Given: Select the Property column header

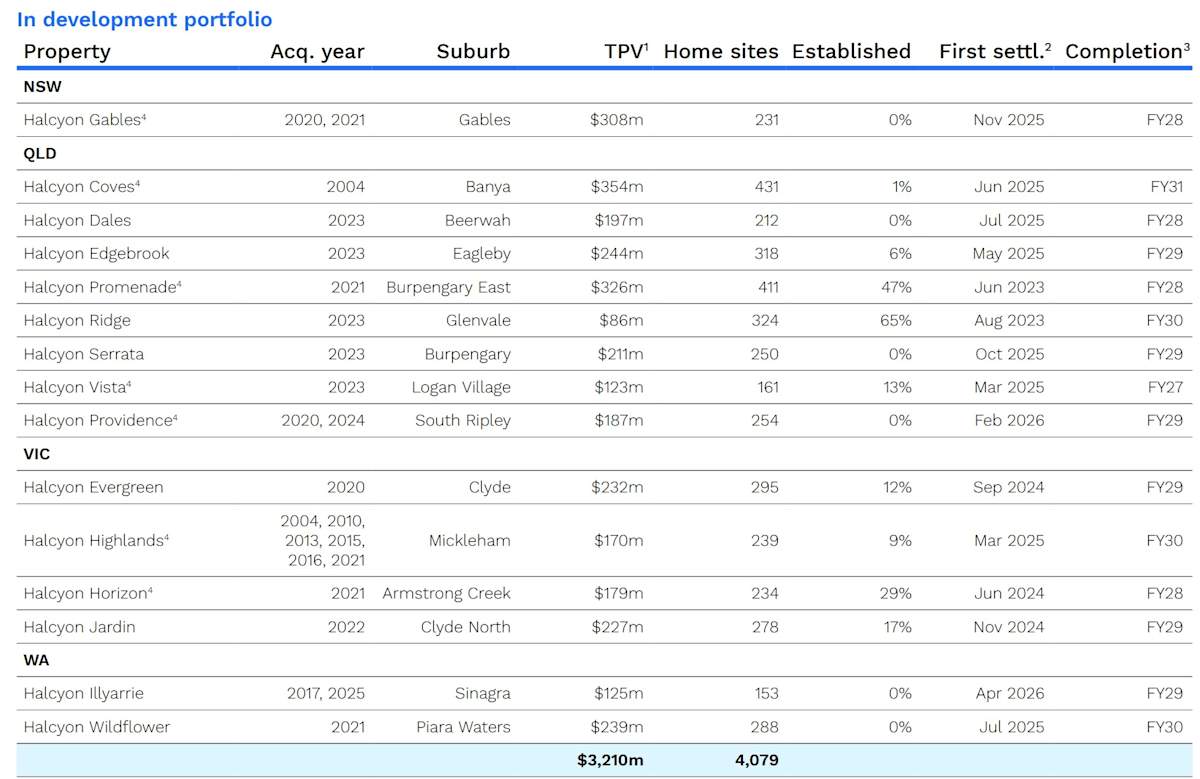Looking at the screenshot, I should (67, 51).
